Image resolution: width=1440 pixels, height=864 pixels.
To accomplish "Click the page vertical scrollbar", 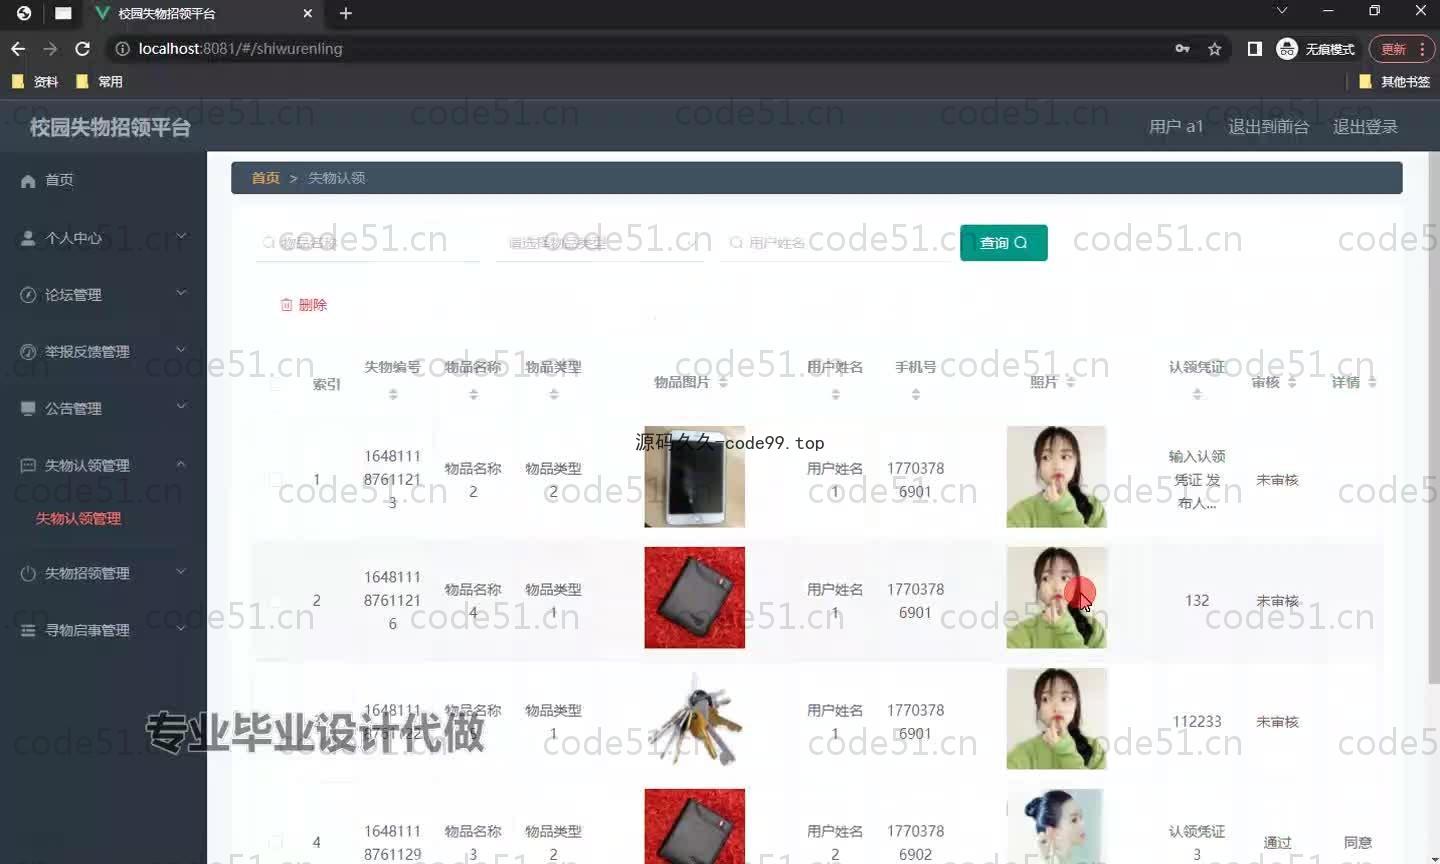I will pyautogui.click(x=1433, y=420).
